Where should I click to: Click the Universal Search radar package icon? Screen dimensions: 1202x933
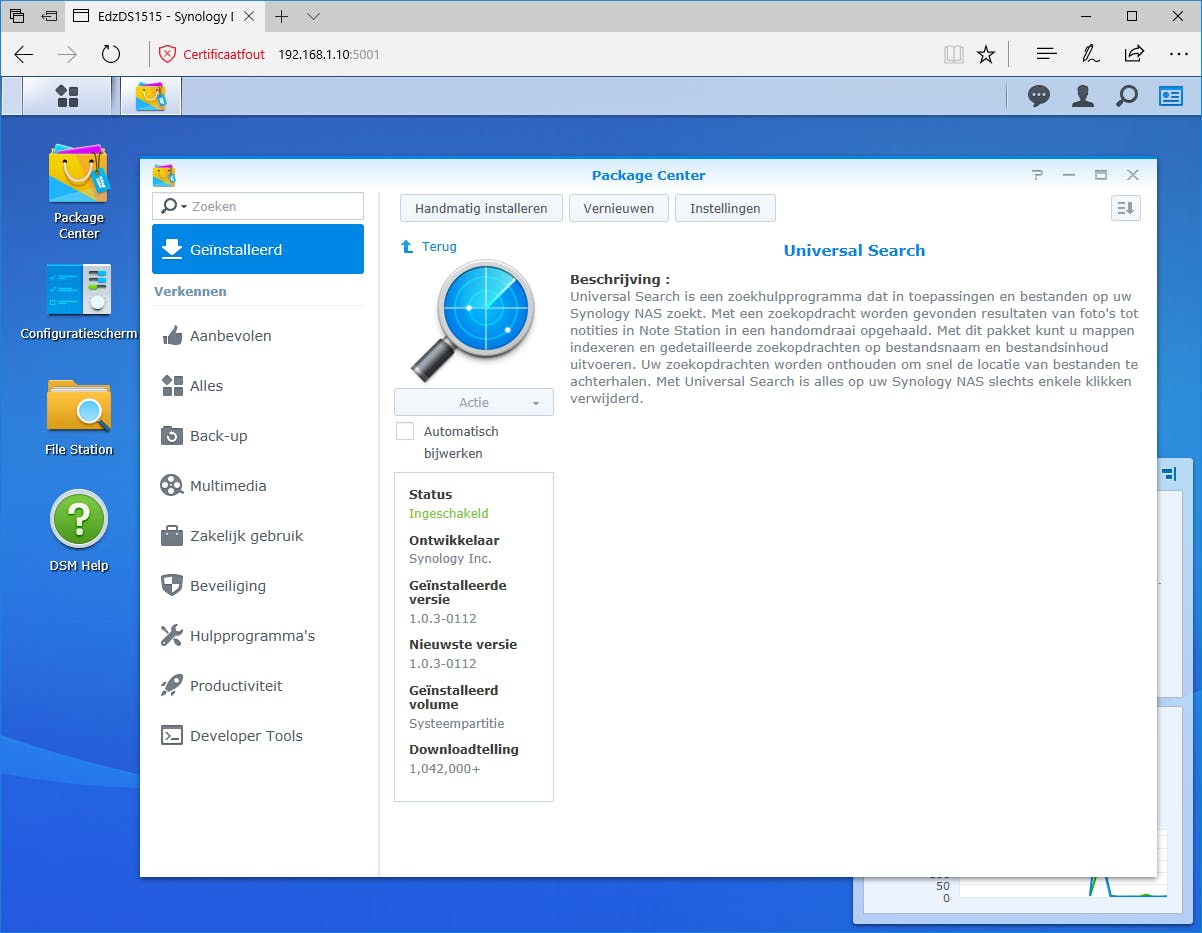(473, 321)
